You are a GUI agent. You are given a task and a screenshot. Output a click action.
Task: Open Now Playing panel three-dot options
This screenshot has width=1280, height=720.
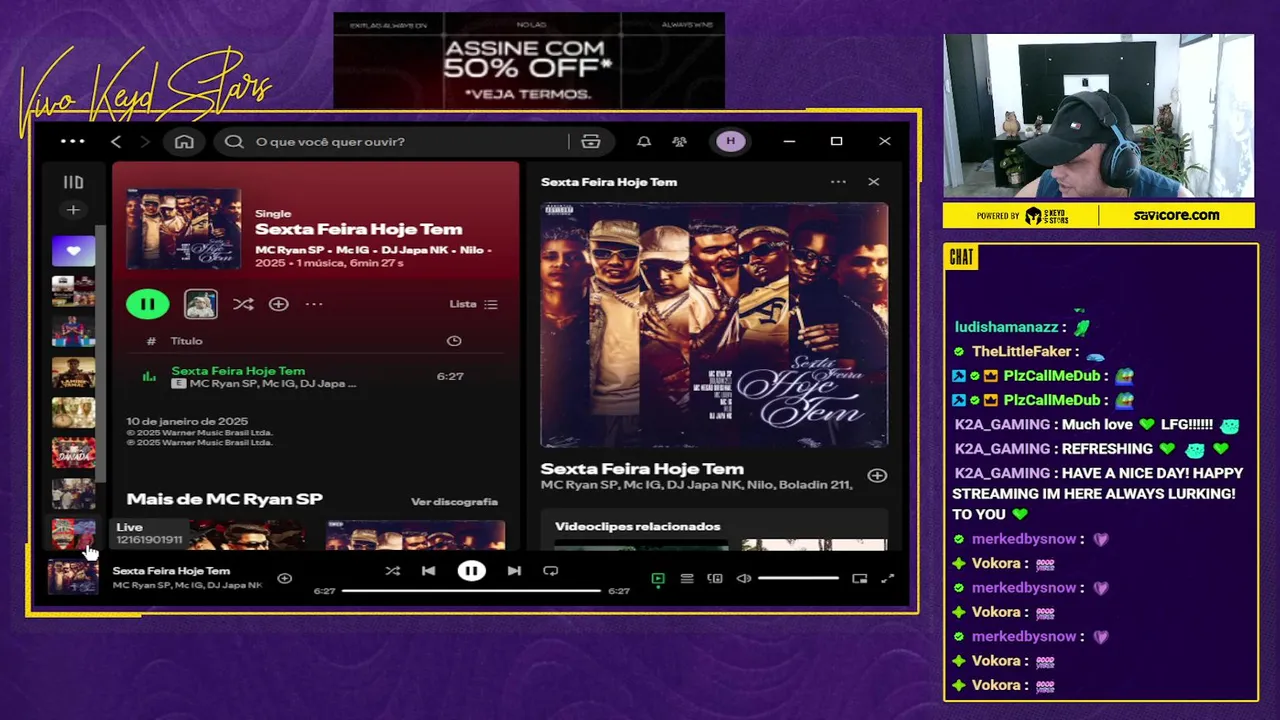point(838,182)
